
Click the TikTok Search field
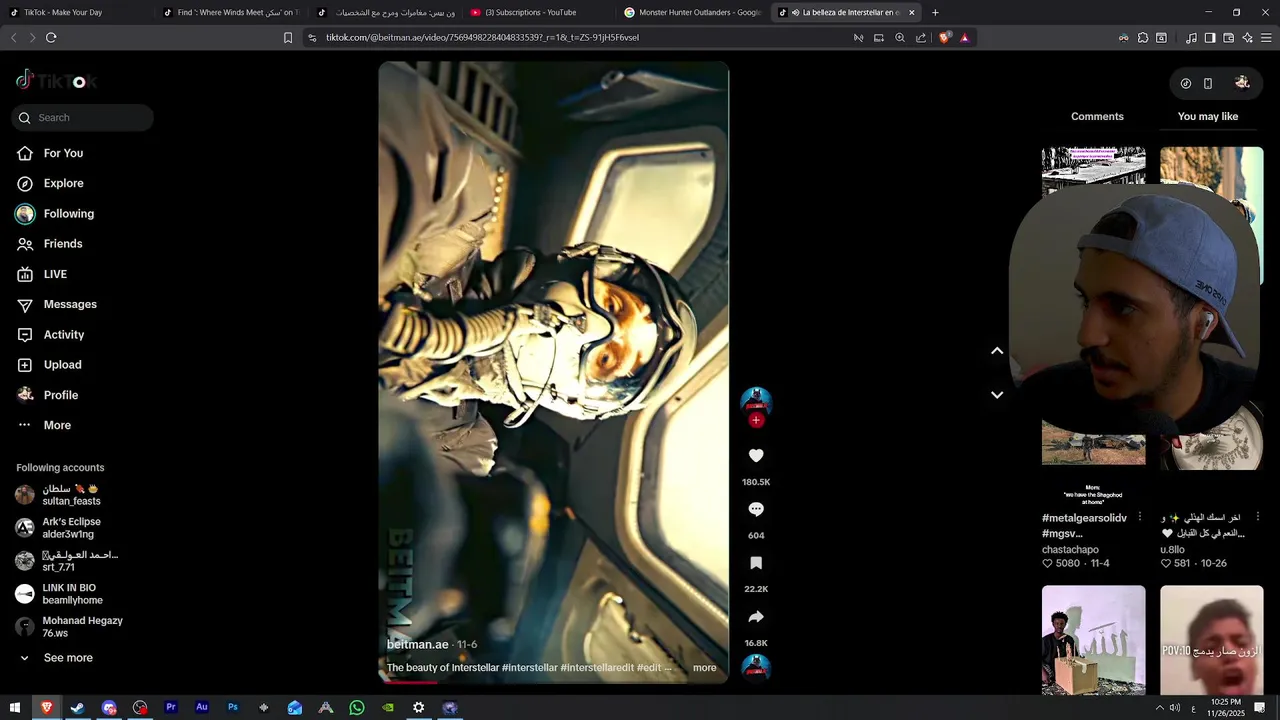click(82, 118)
